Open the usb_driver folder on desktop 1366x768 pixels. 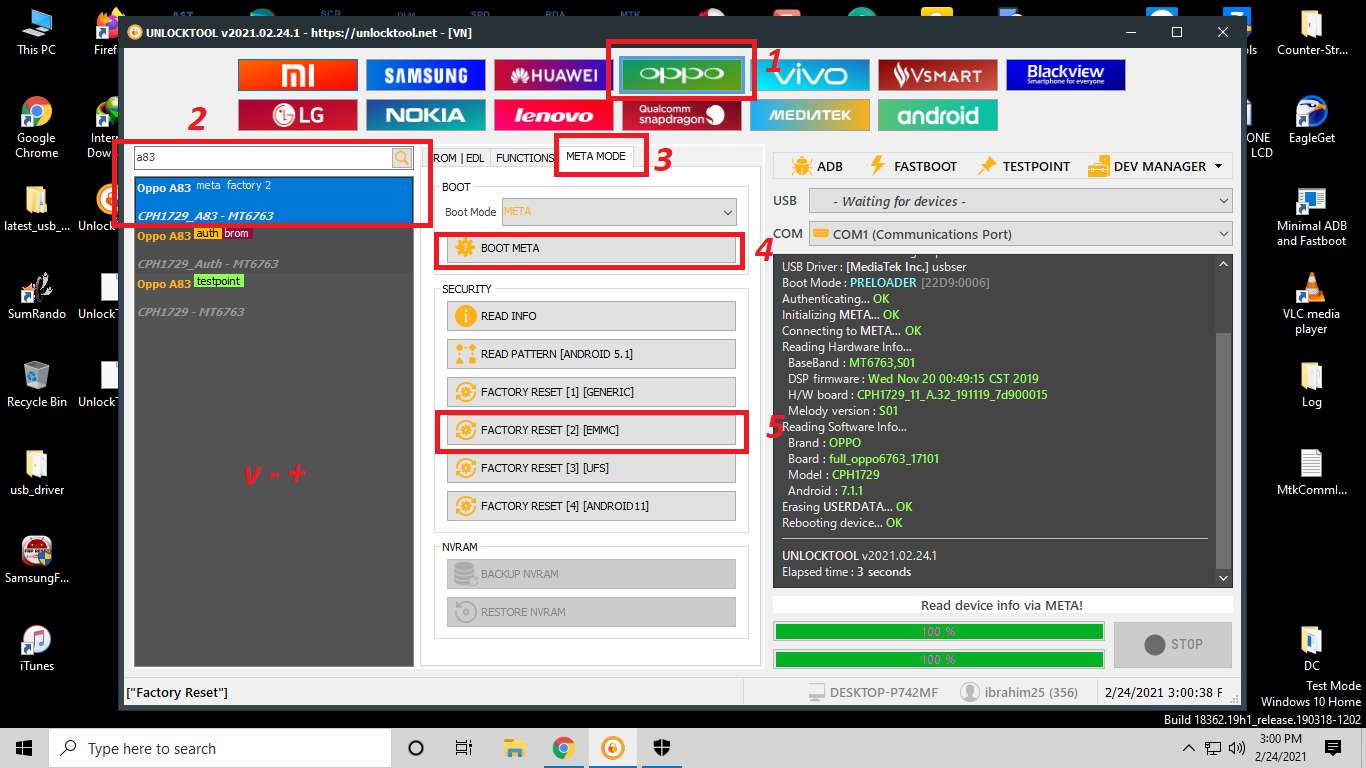tap(36, 472)
